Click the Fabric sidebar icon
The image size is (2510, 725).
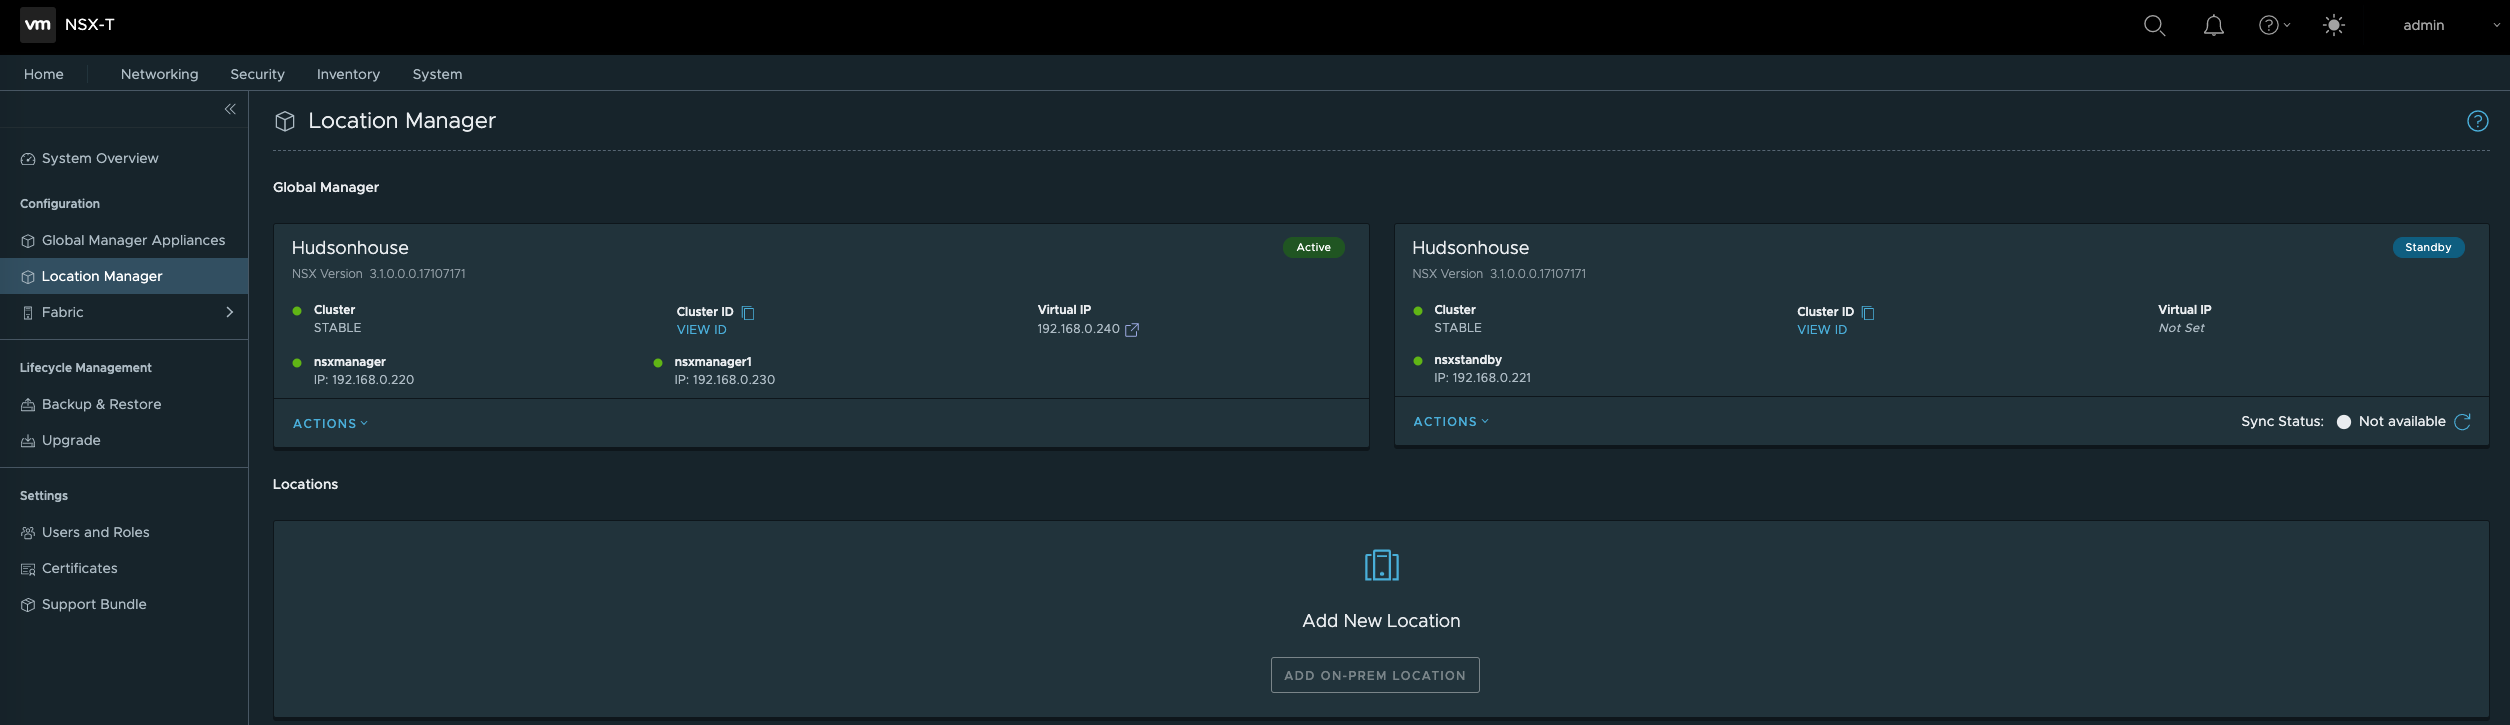coord(28,313)
